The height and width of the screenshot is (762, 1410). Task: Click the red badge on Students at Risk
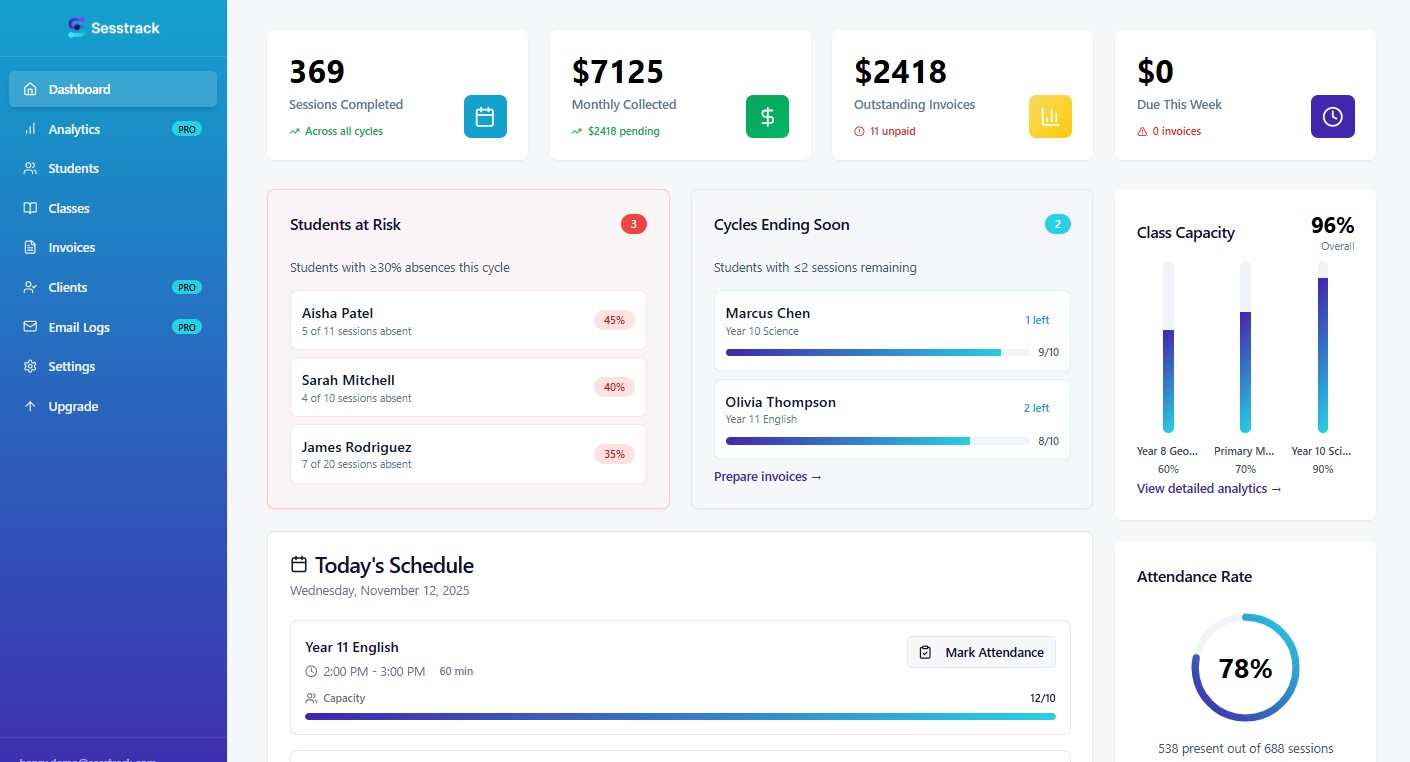coord(633,224)
